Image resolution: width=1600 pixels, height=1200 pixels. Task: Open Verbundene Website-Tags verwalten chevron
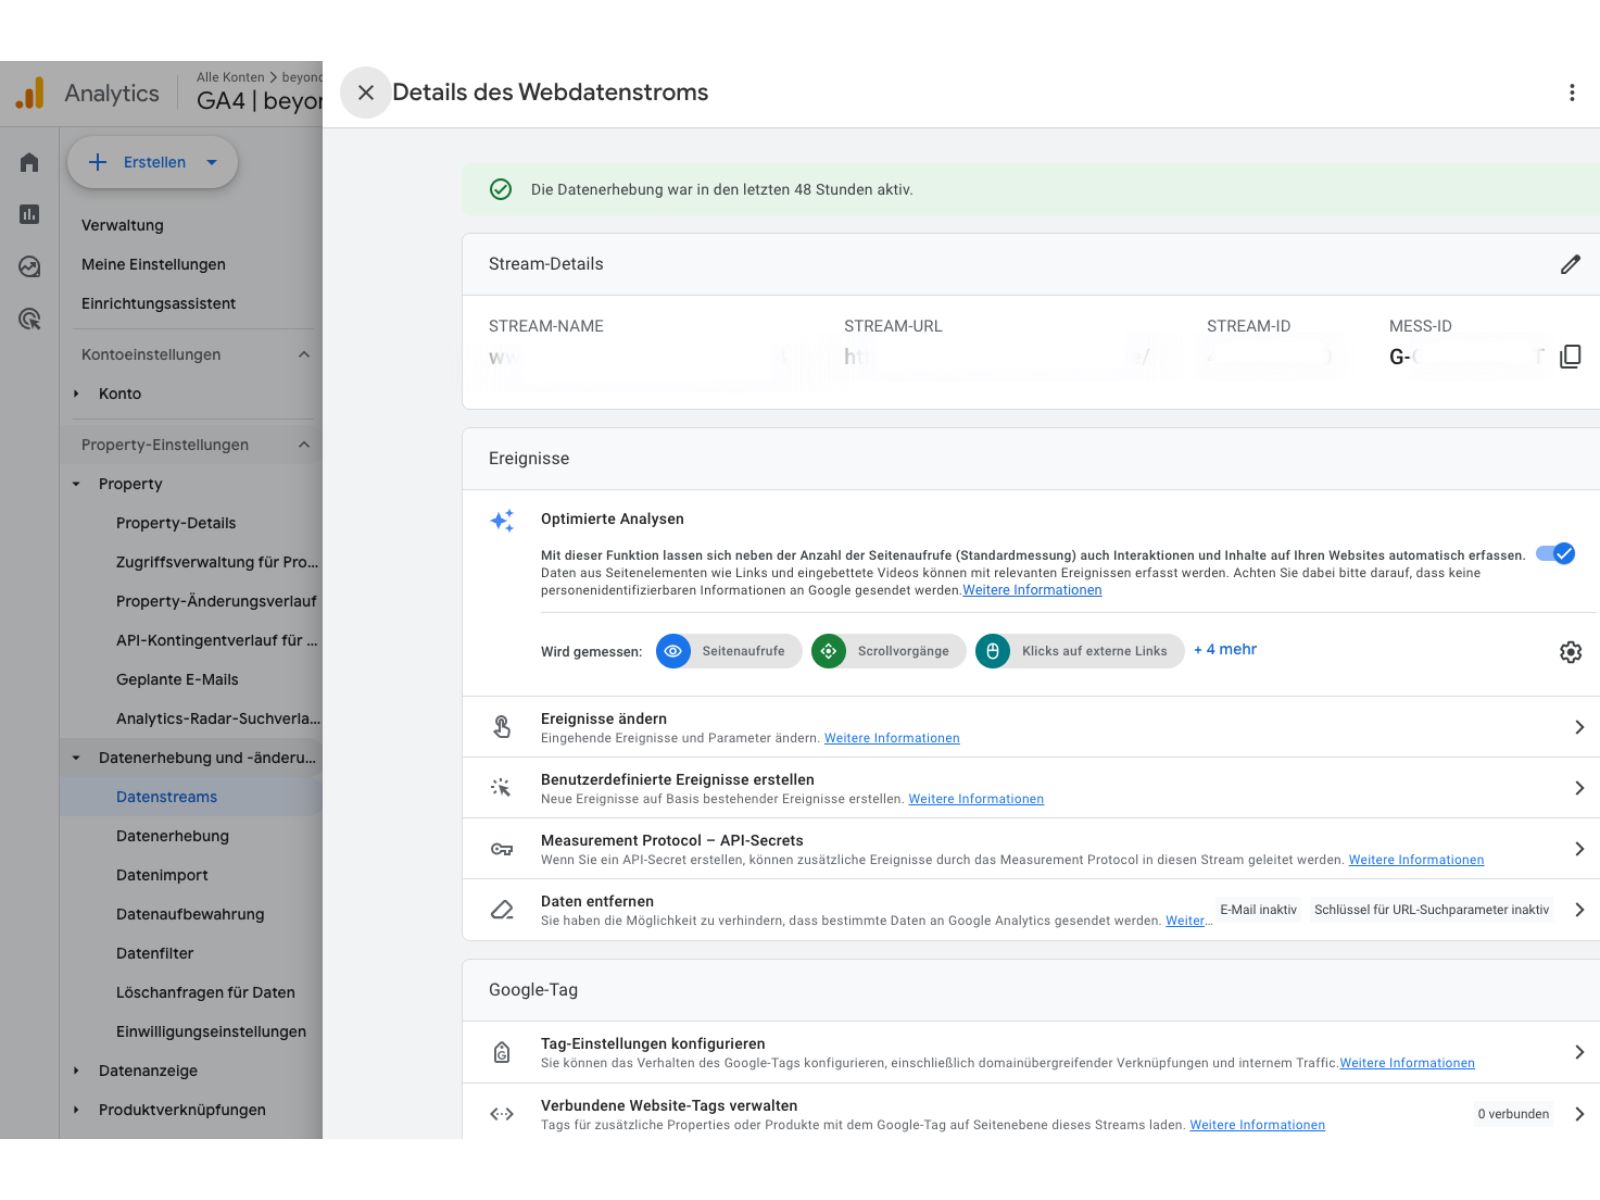click(x=1579, y=1114)
